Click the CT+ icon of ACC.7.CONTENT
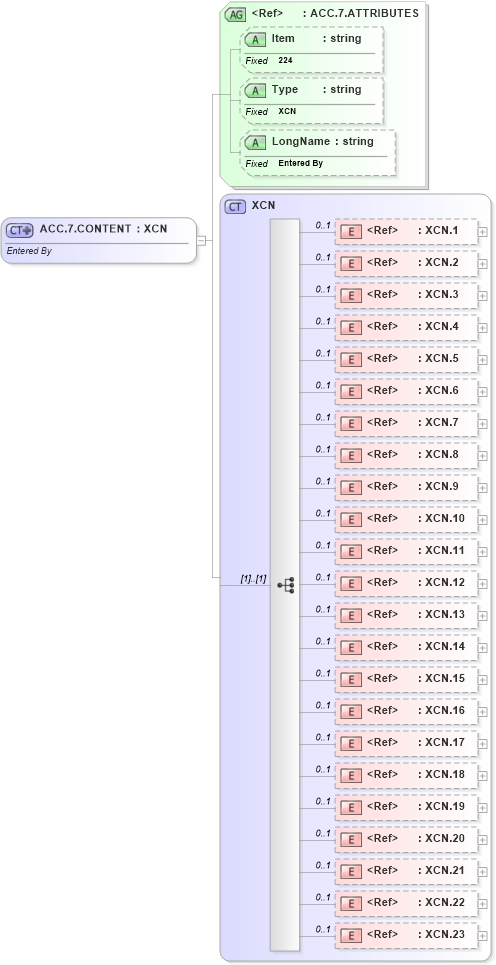The image size is (496, 965). pos(20,230)
